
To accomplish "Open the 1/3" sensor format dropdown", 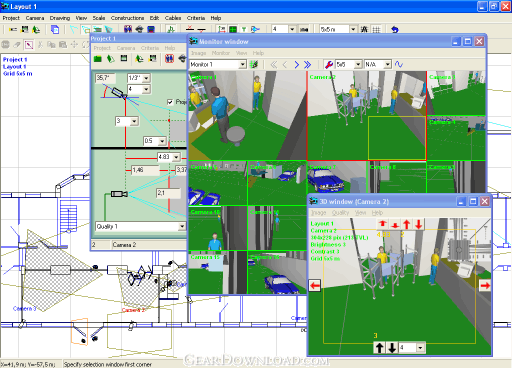I will point(146,78).
